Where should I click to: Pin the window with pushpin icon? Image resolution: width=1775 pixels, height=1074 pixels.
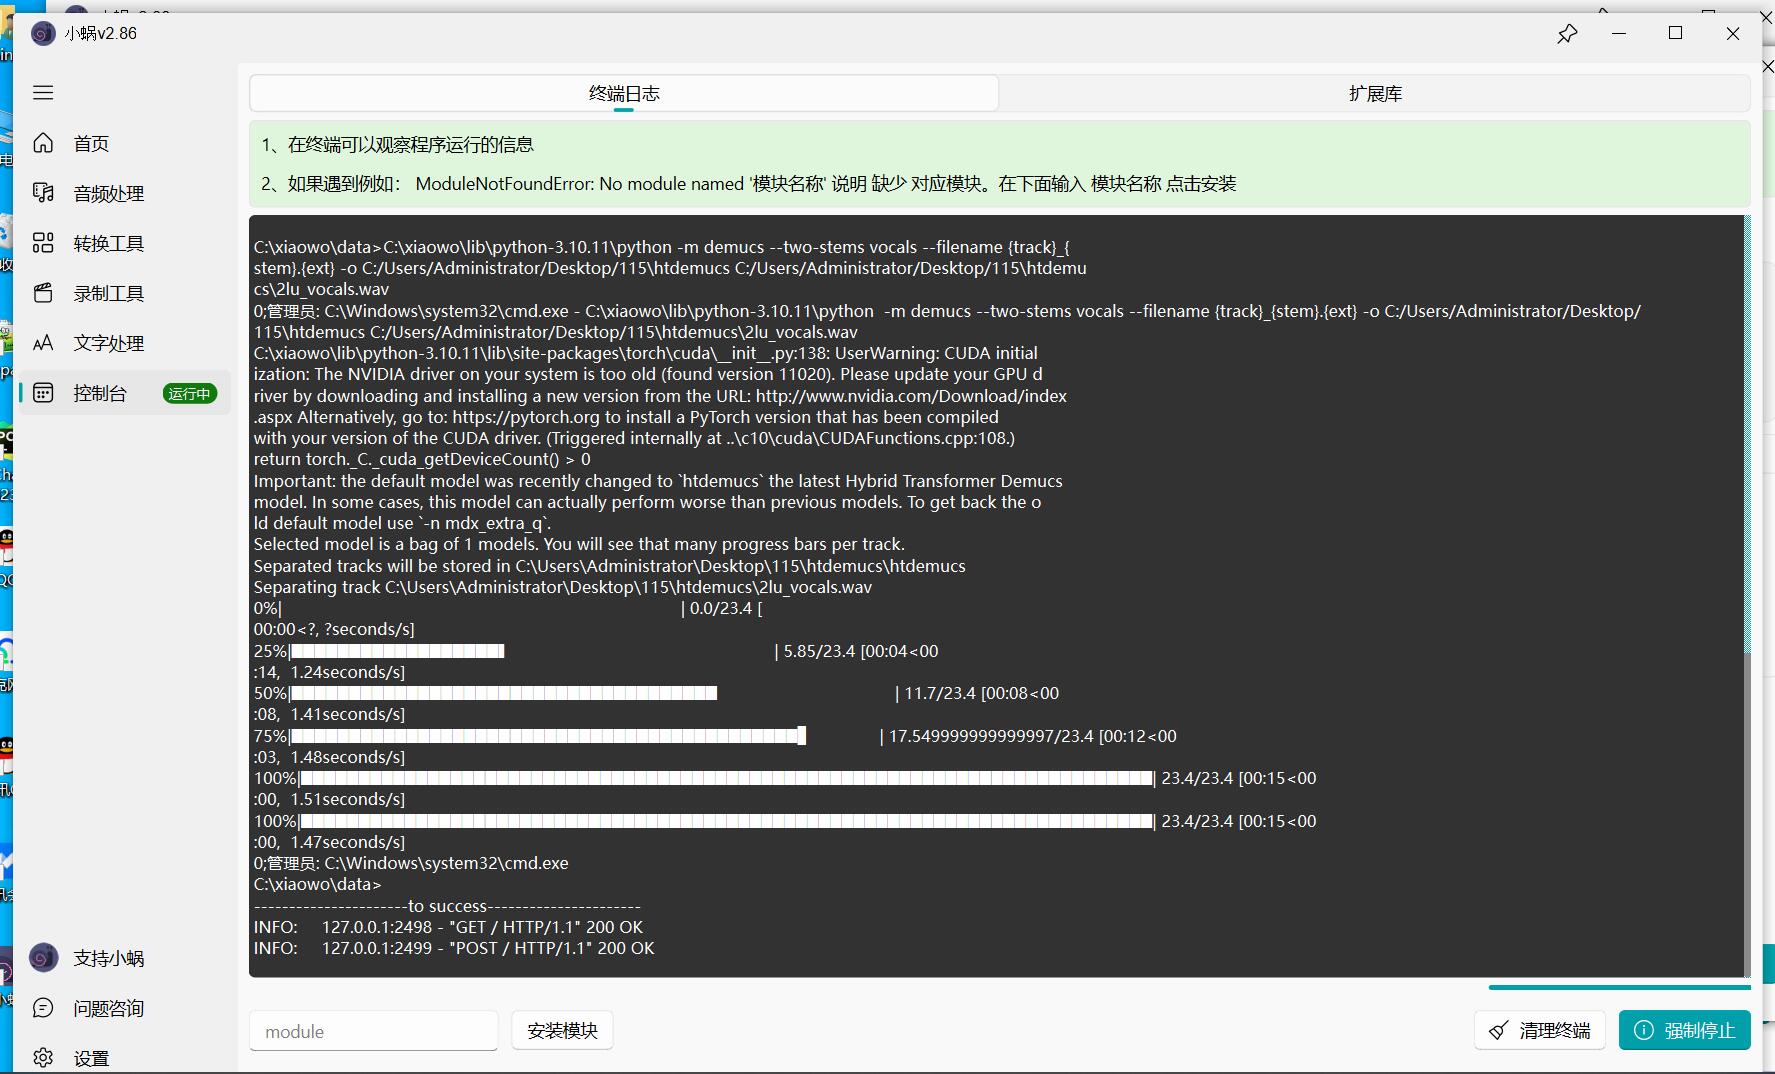coord(1567,34)
